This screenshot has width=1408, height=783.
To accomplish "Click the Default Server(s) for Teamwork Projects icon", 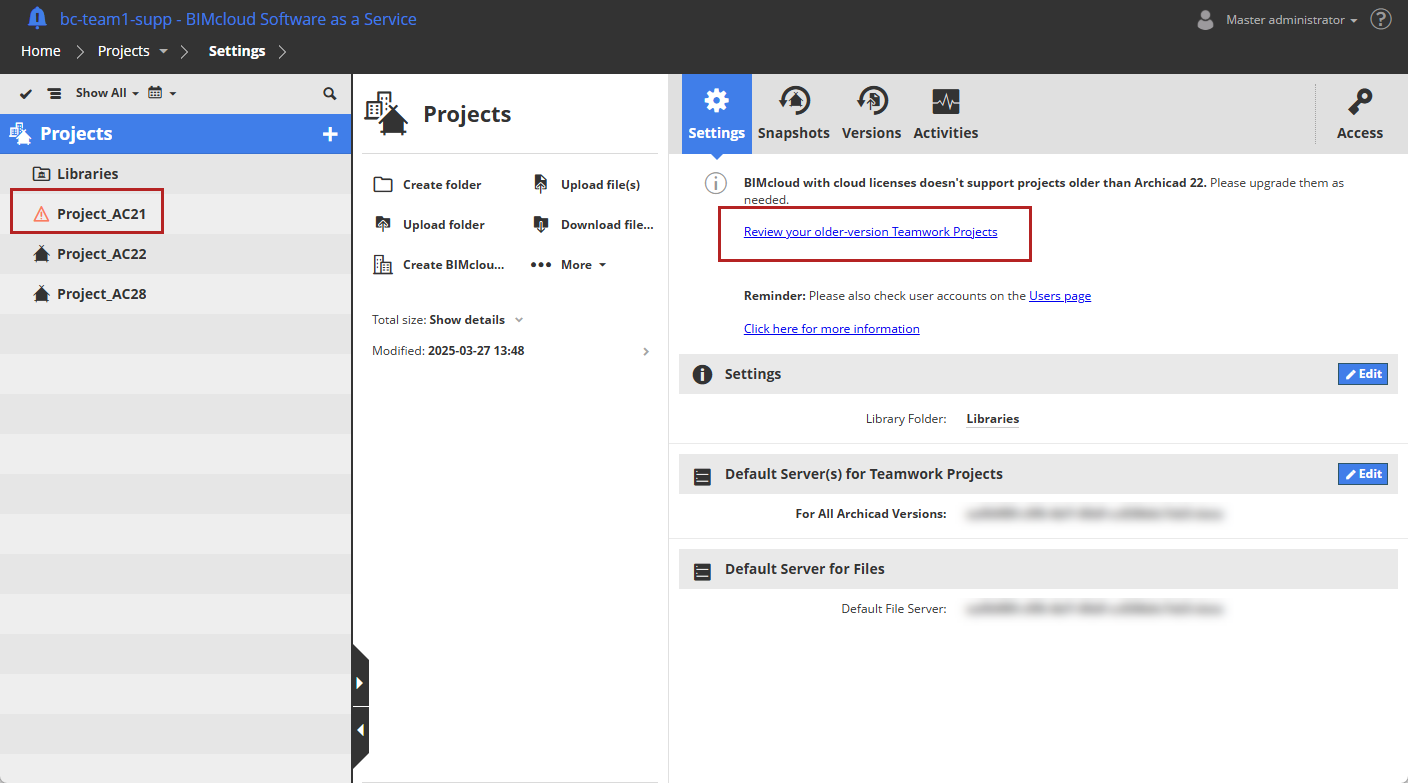I will point(703,475).
